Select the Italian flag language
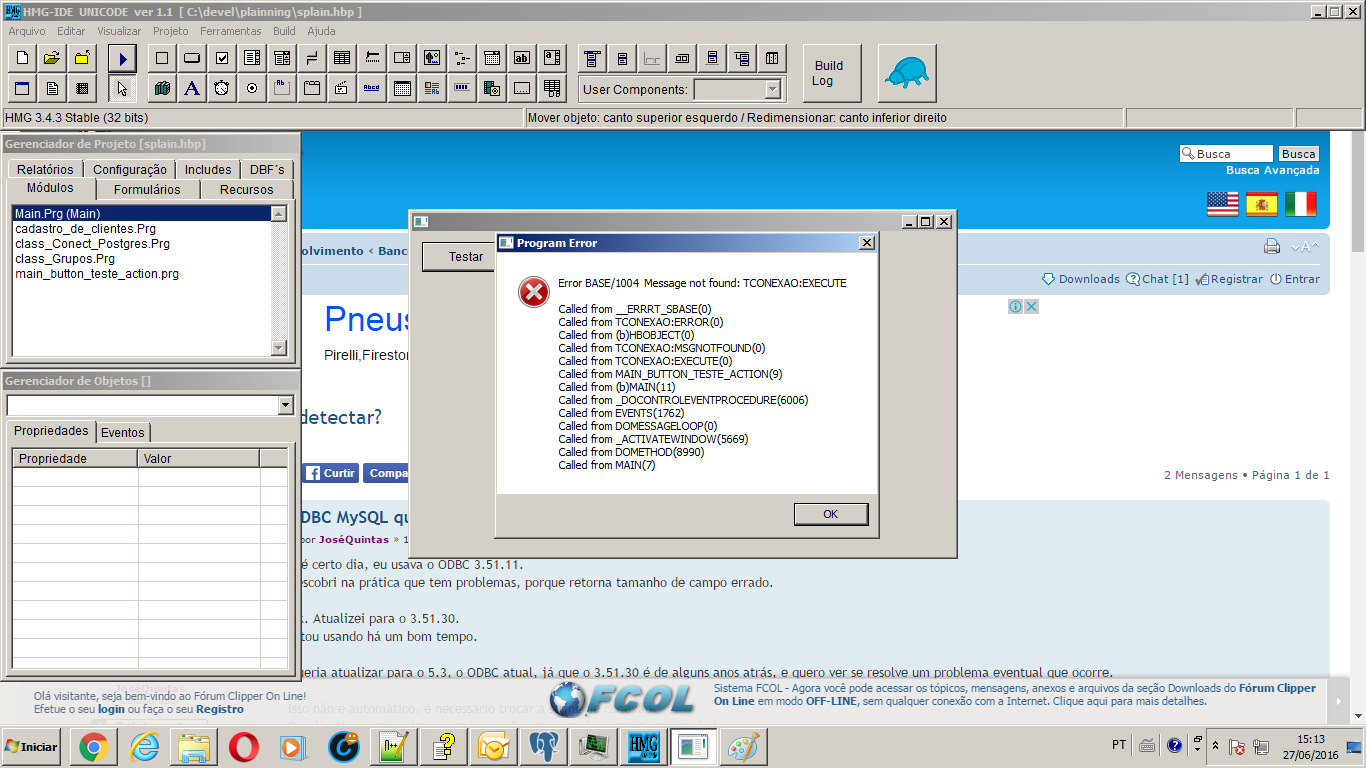This screenshot has height=768, width=1366. click(1301, 205)
